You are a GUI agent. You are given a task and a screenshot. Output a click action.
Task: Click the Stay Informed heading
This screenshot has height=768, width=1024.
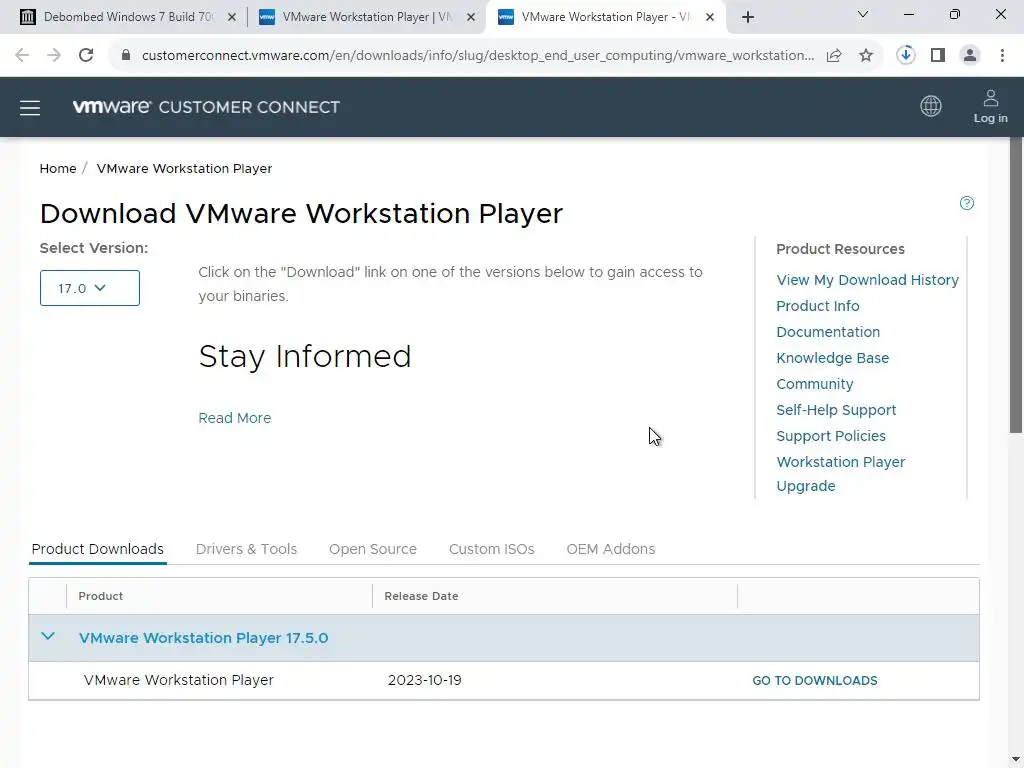305,357
